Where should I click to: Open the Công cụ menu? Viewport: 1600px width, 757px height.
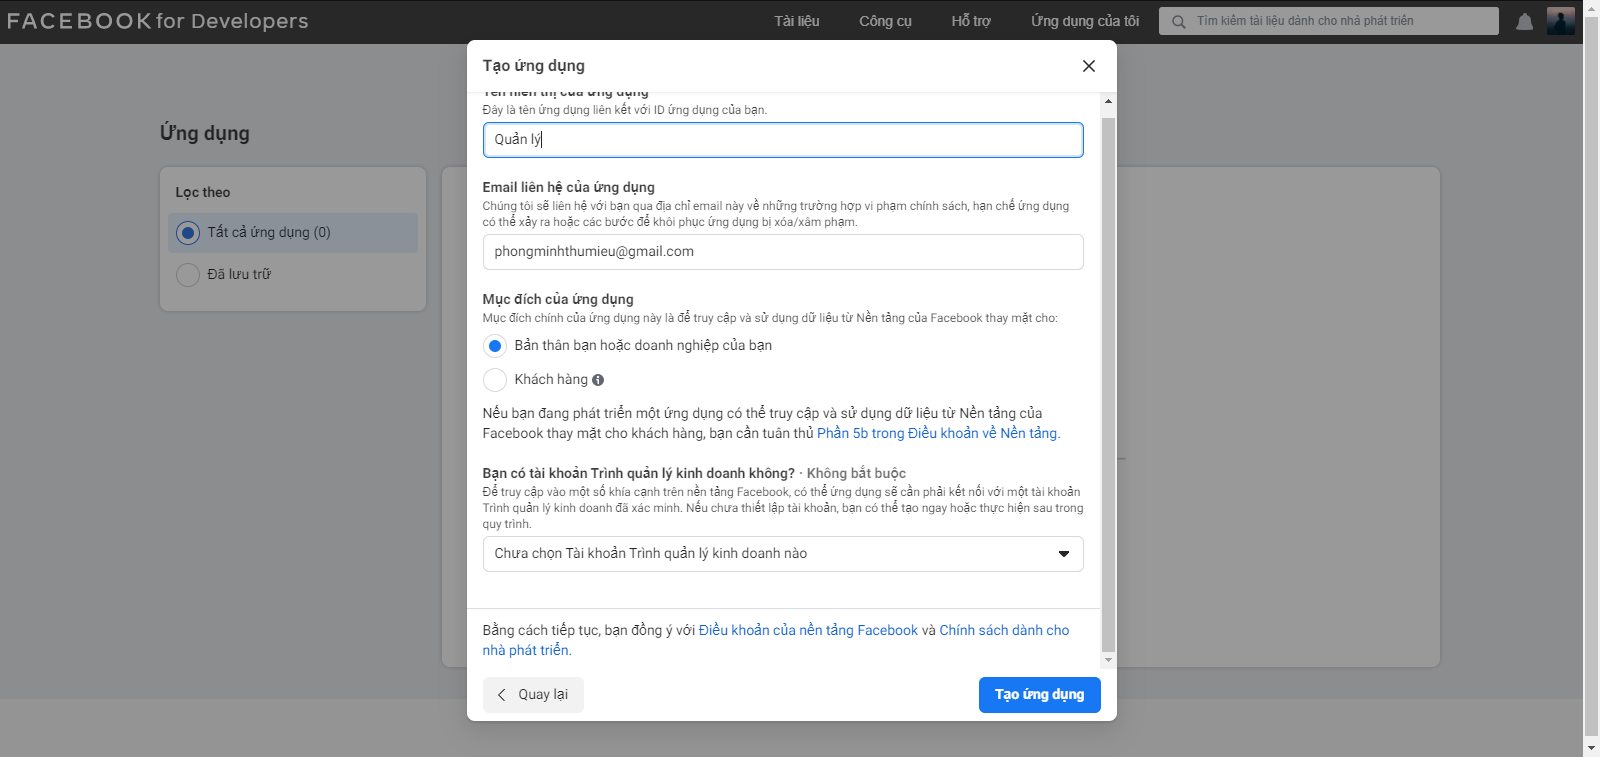point(885,21)
